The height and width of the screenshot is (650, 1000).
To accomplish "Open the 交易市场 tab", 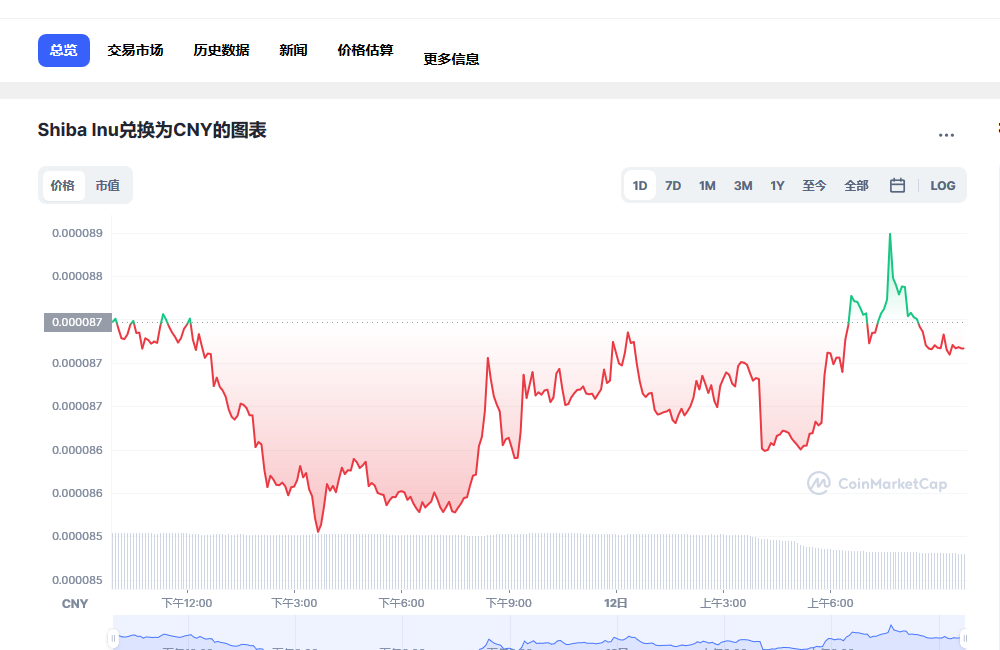I will pos(135,50).
